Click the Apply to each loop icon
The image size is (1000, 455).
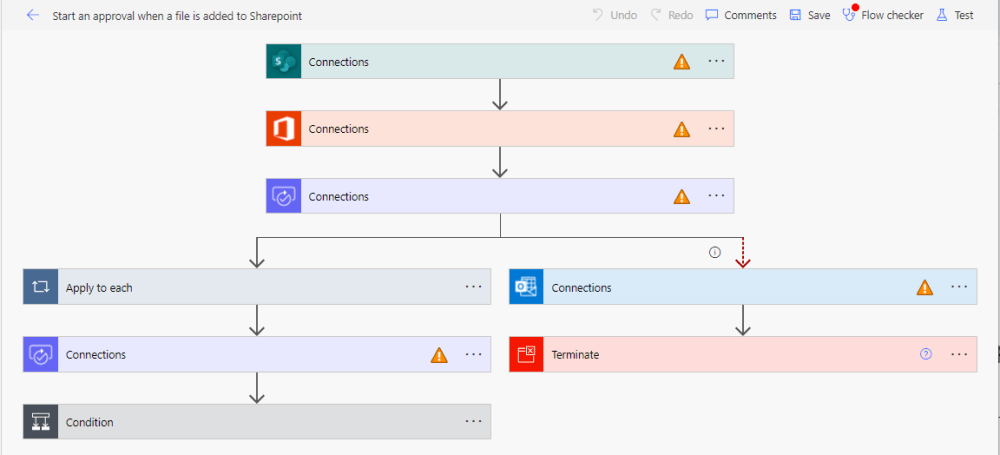tap(40, 287)
